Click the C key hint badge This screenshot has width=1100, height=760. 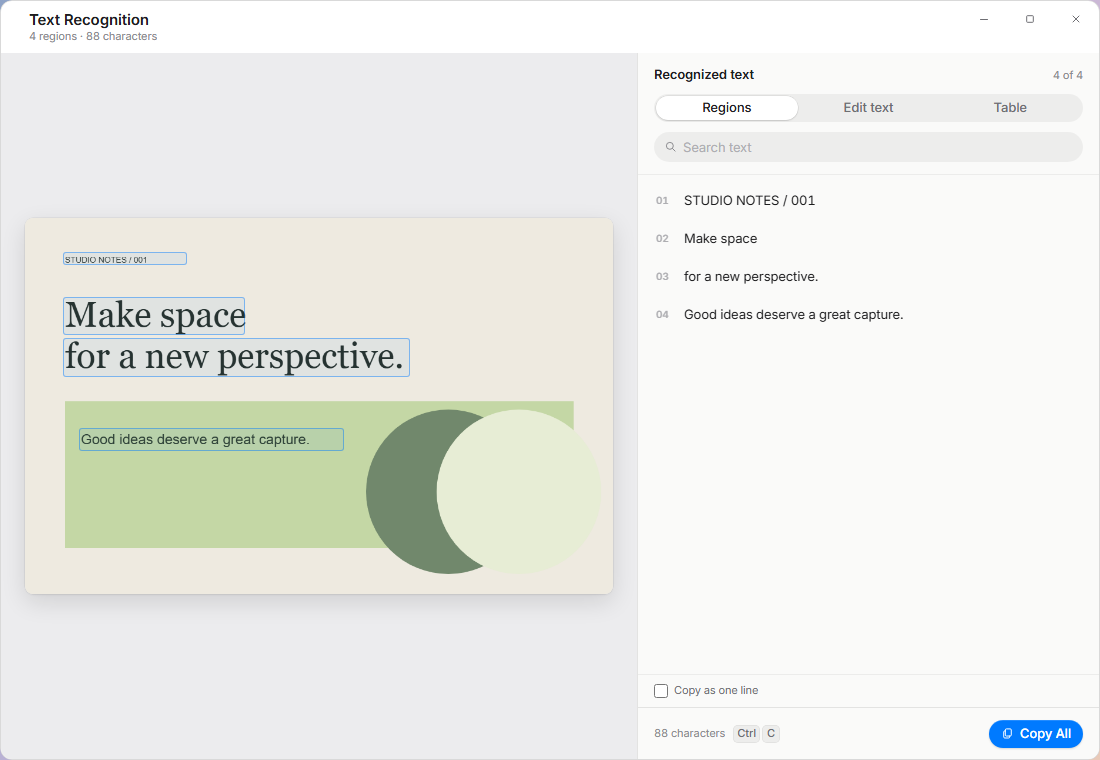771,733
